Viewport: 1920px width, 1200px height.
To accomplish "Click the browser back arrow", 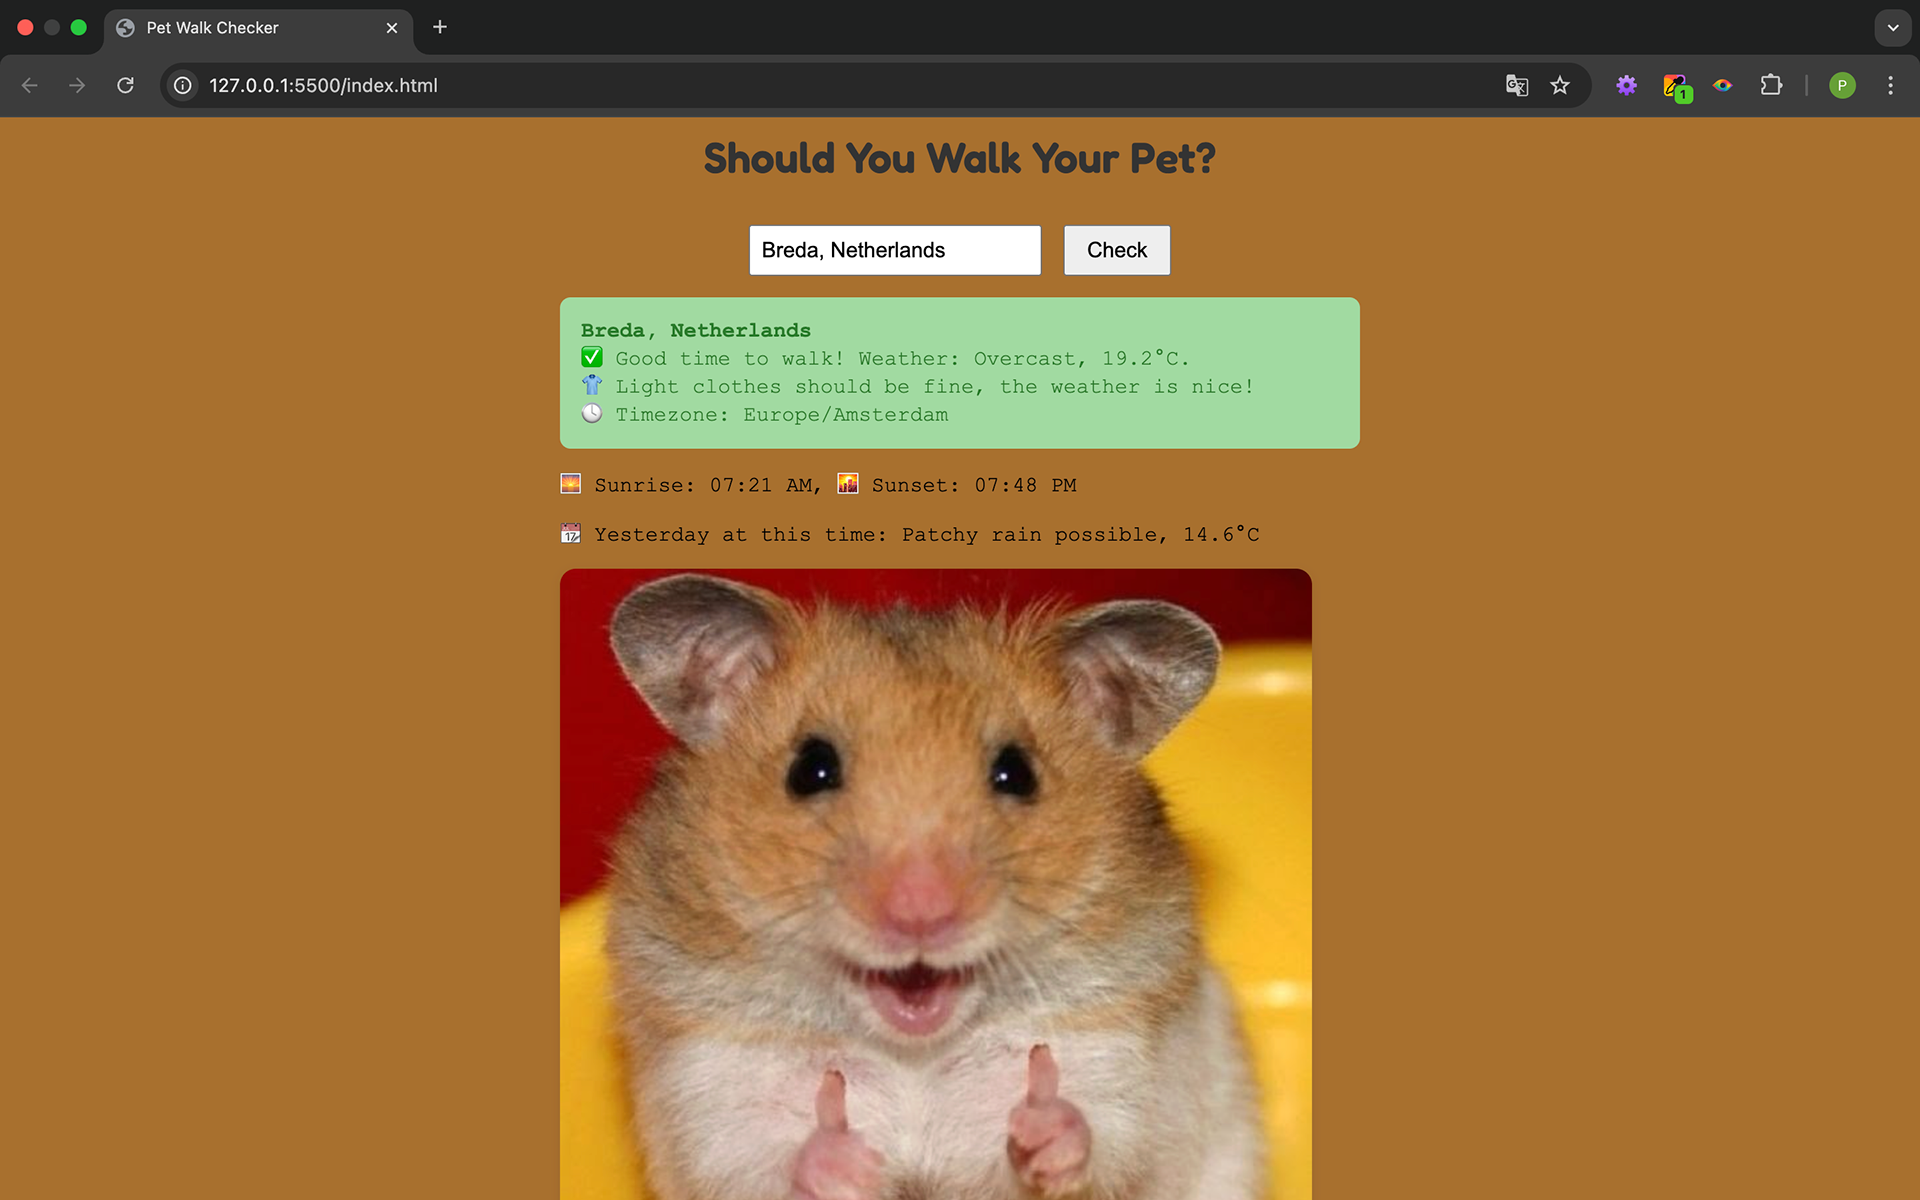I will pyautogui.click(x=30, y=86).
